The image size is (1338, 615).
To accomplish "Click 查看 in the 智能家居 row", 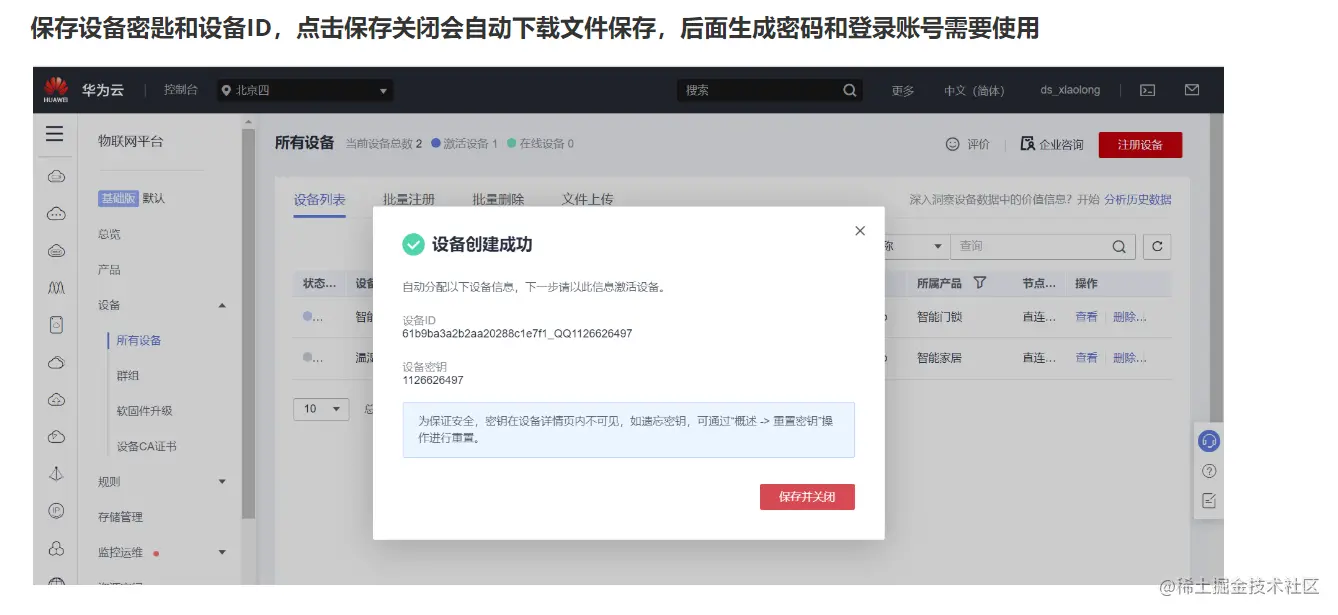I will click(x=1086, y=358).
